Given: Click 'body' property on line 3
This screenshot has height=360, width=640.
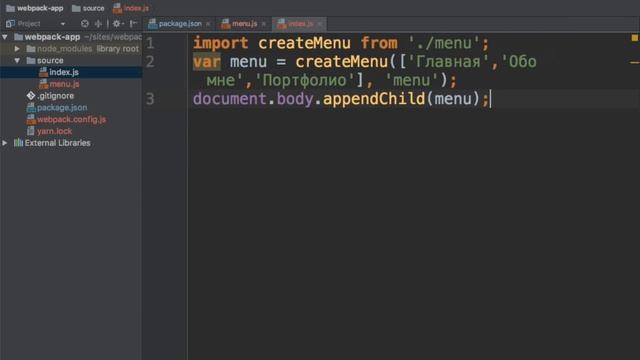Looking at the screenshot, I should [295, 99].
